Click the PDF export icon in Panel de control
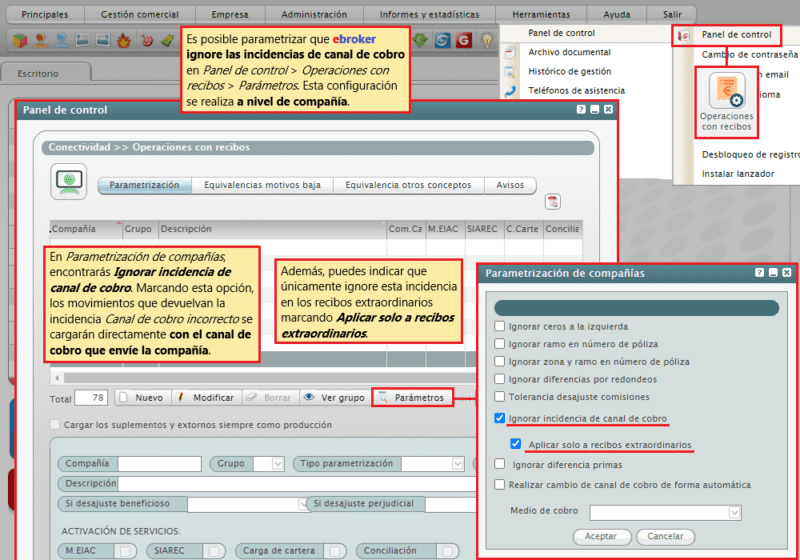800x560 pixels. (x=553, y=201)
